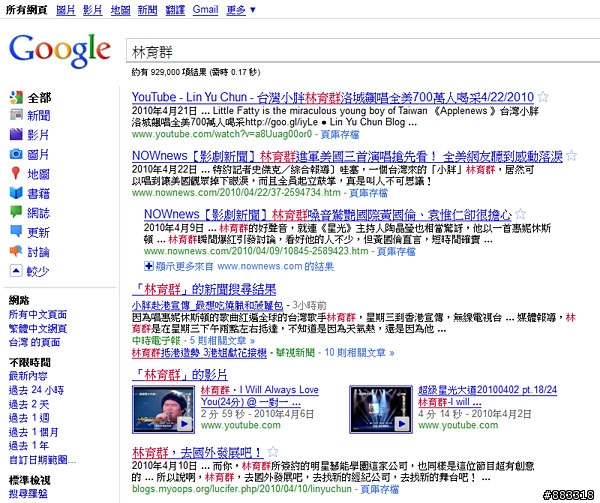The image size is (600, 503).
Task: Select the 更新 updates icon
Action: pos(16,232)
